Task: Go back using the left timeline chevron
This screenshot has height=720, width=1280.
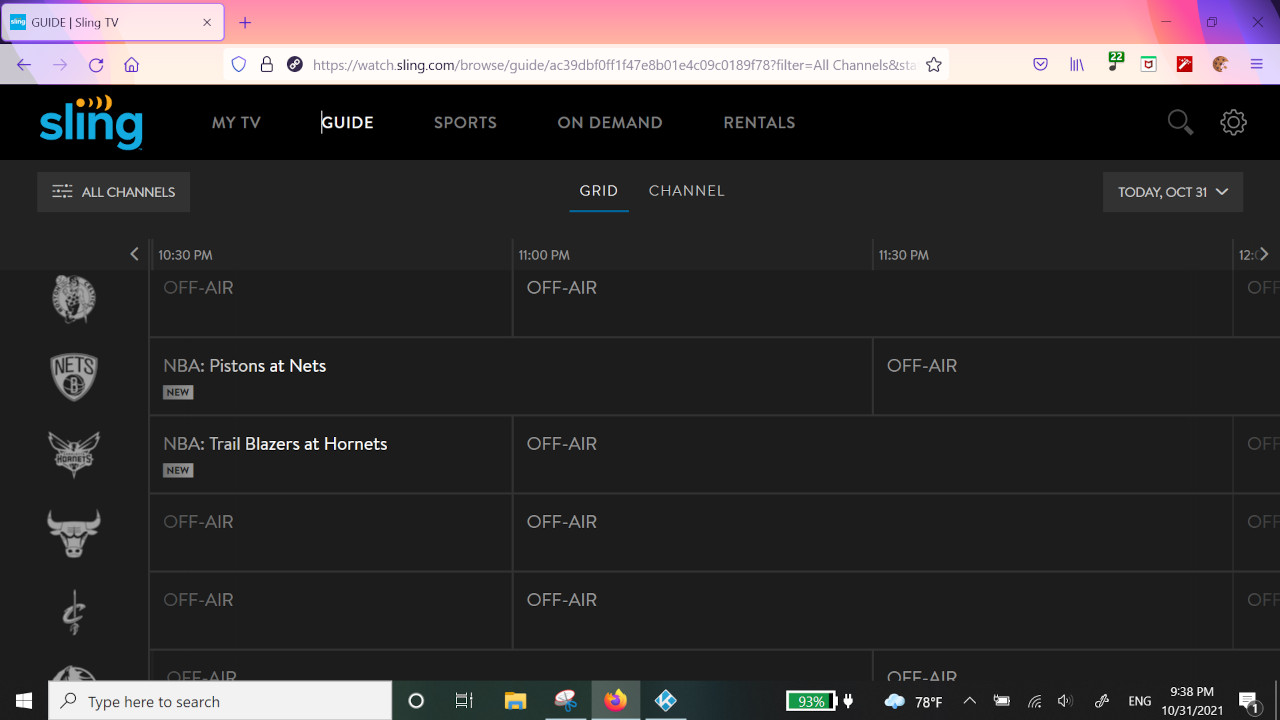Action: coord(134,254)
